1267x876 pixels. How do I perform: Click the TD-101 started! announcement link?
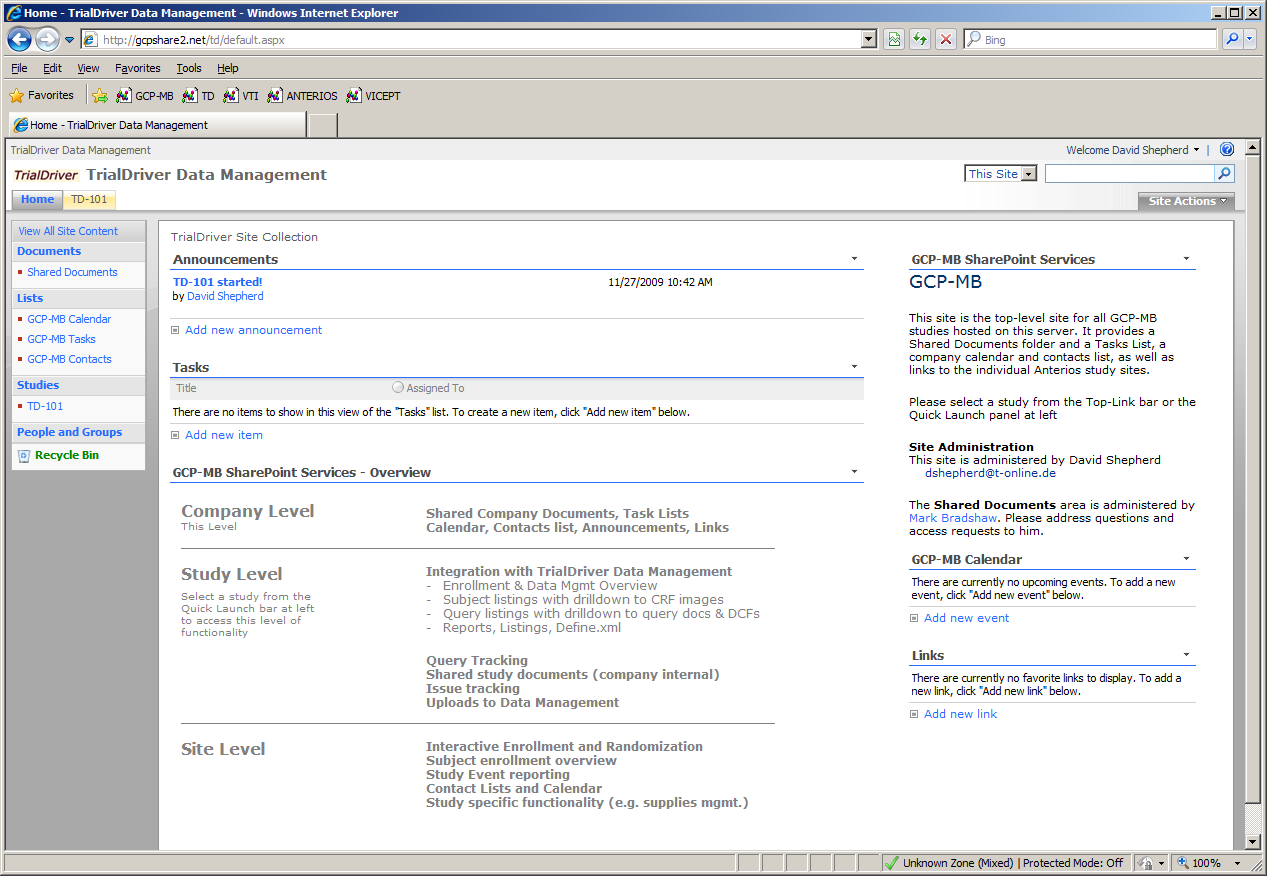pyautogui.click(x=217, y=282)
